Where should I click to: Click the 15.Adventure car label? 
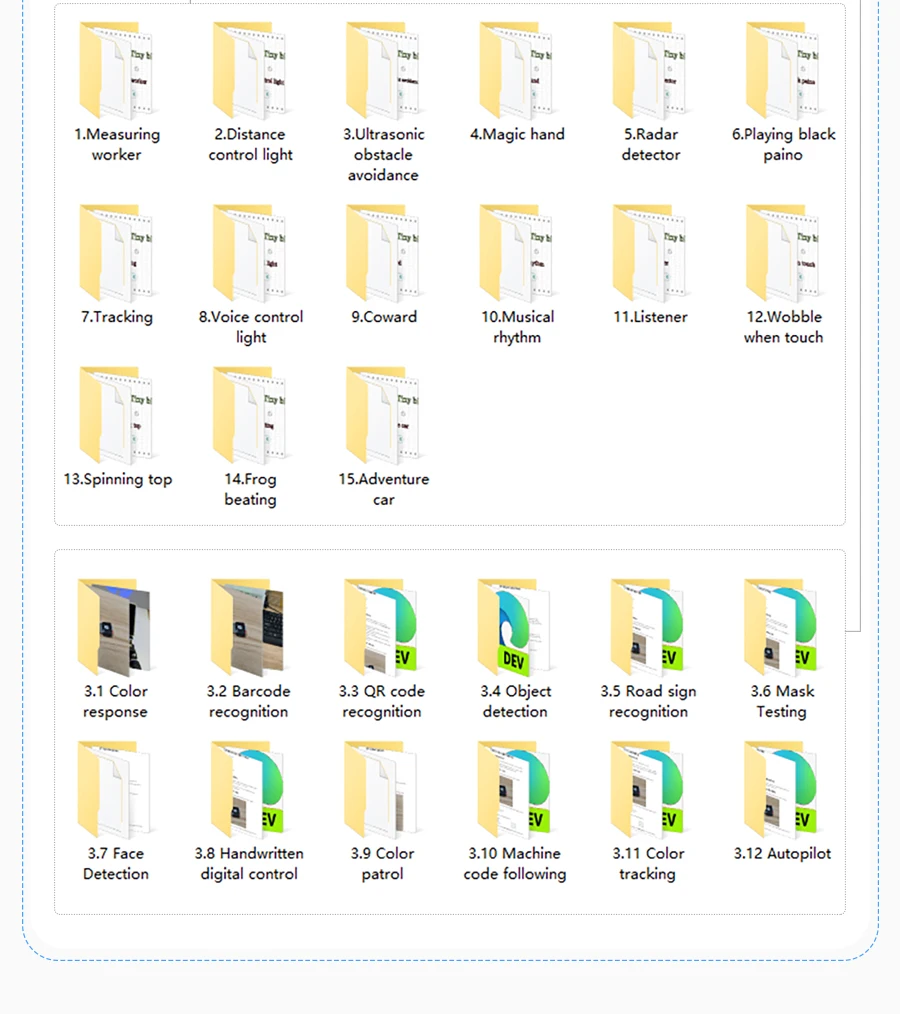click(x=383, y=490)
